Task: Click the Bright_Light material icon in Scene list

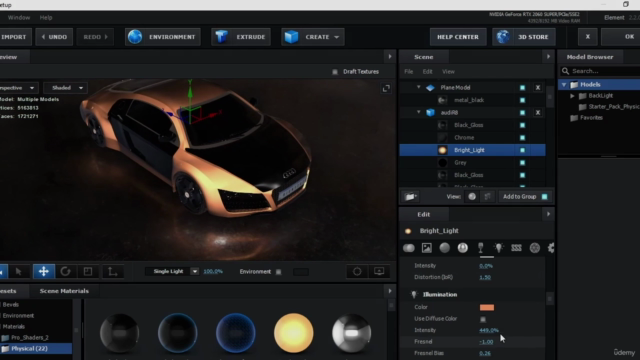Action: pyautogui.click(x=442, y=150)
